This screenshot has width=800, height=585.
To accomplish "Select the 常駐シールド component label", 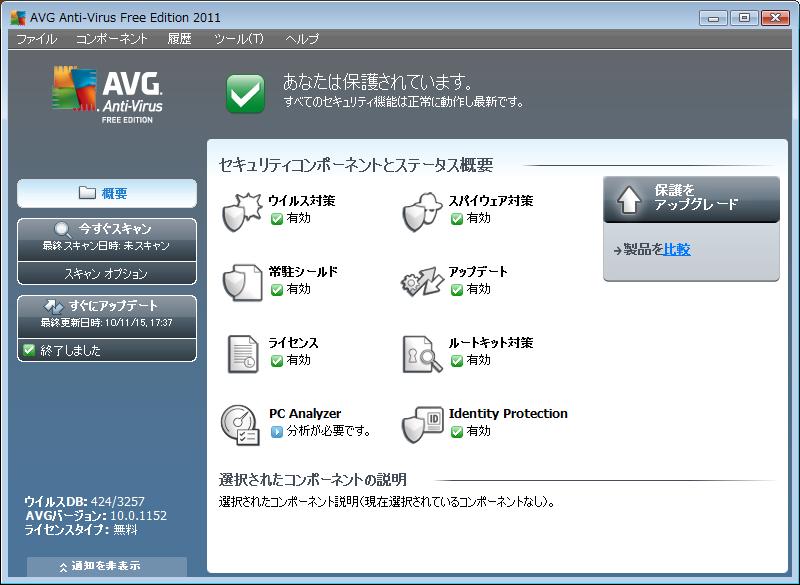I will (x=303, y=271).
